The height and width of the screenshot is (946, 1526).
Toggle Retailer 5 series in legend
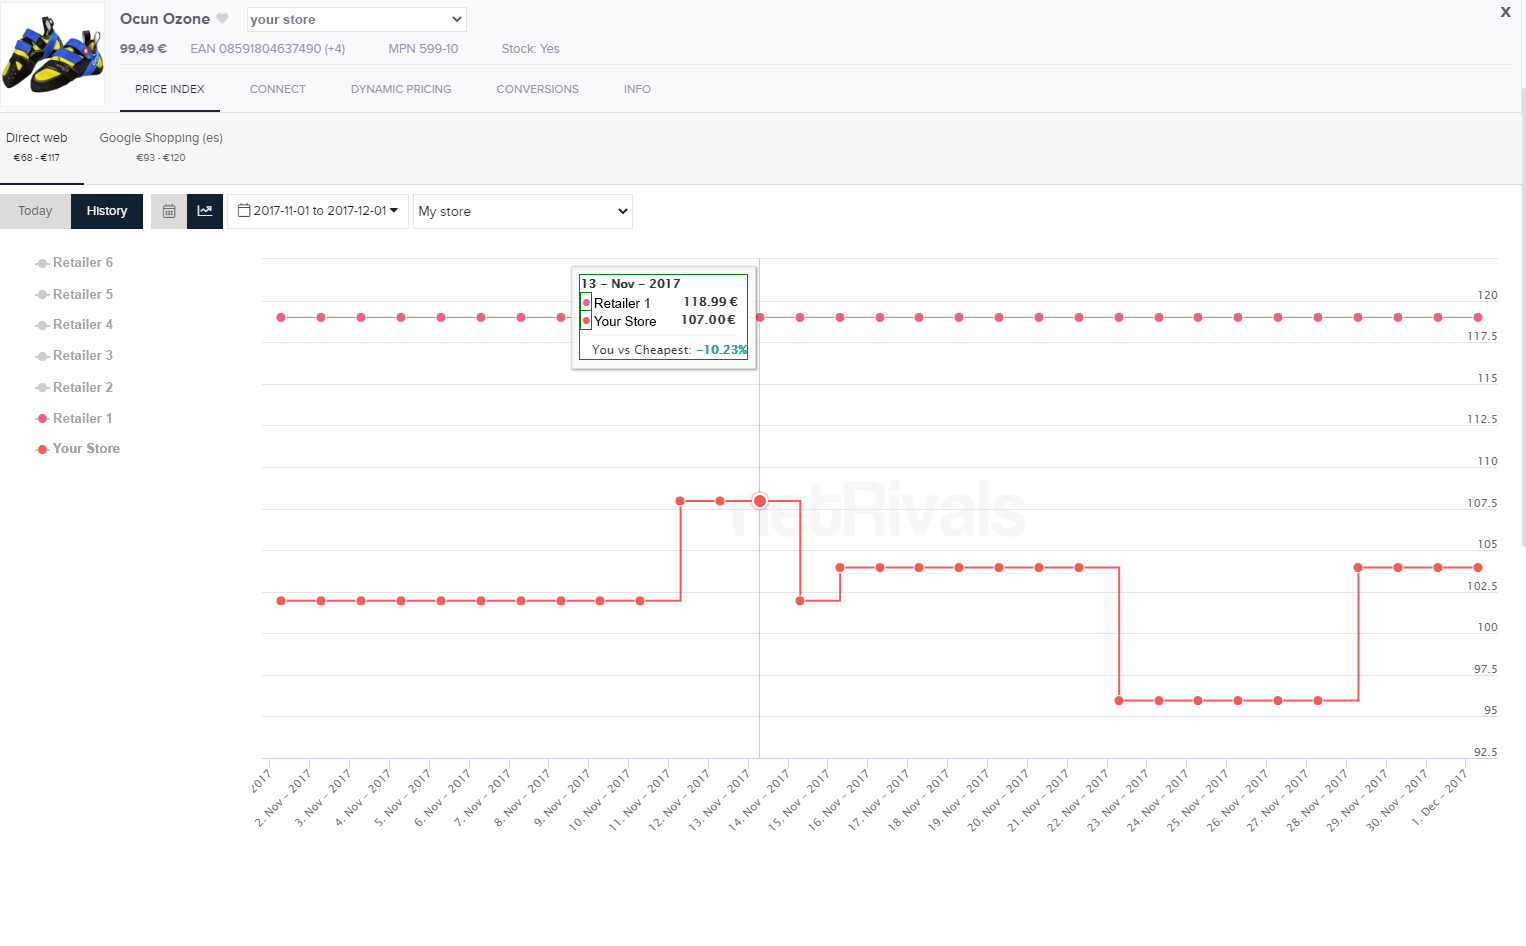click(74, 294)
